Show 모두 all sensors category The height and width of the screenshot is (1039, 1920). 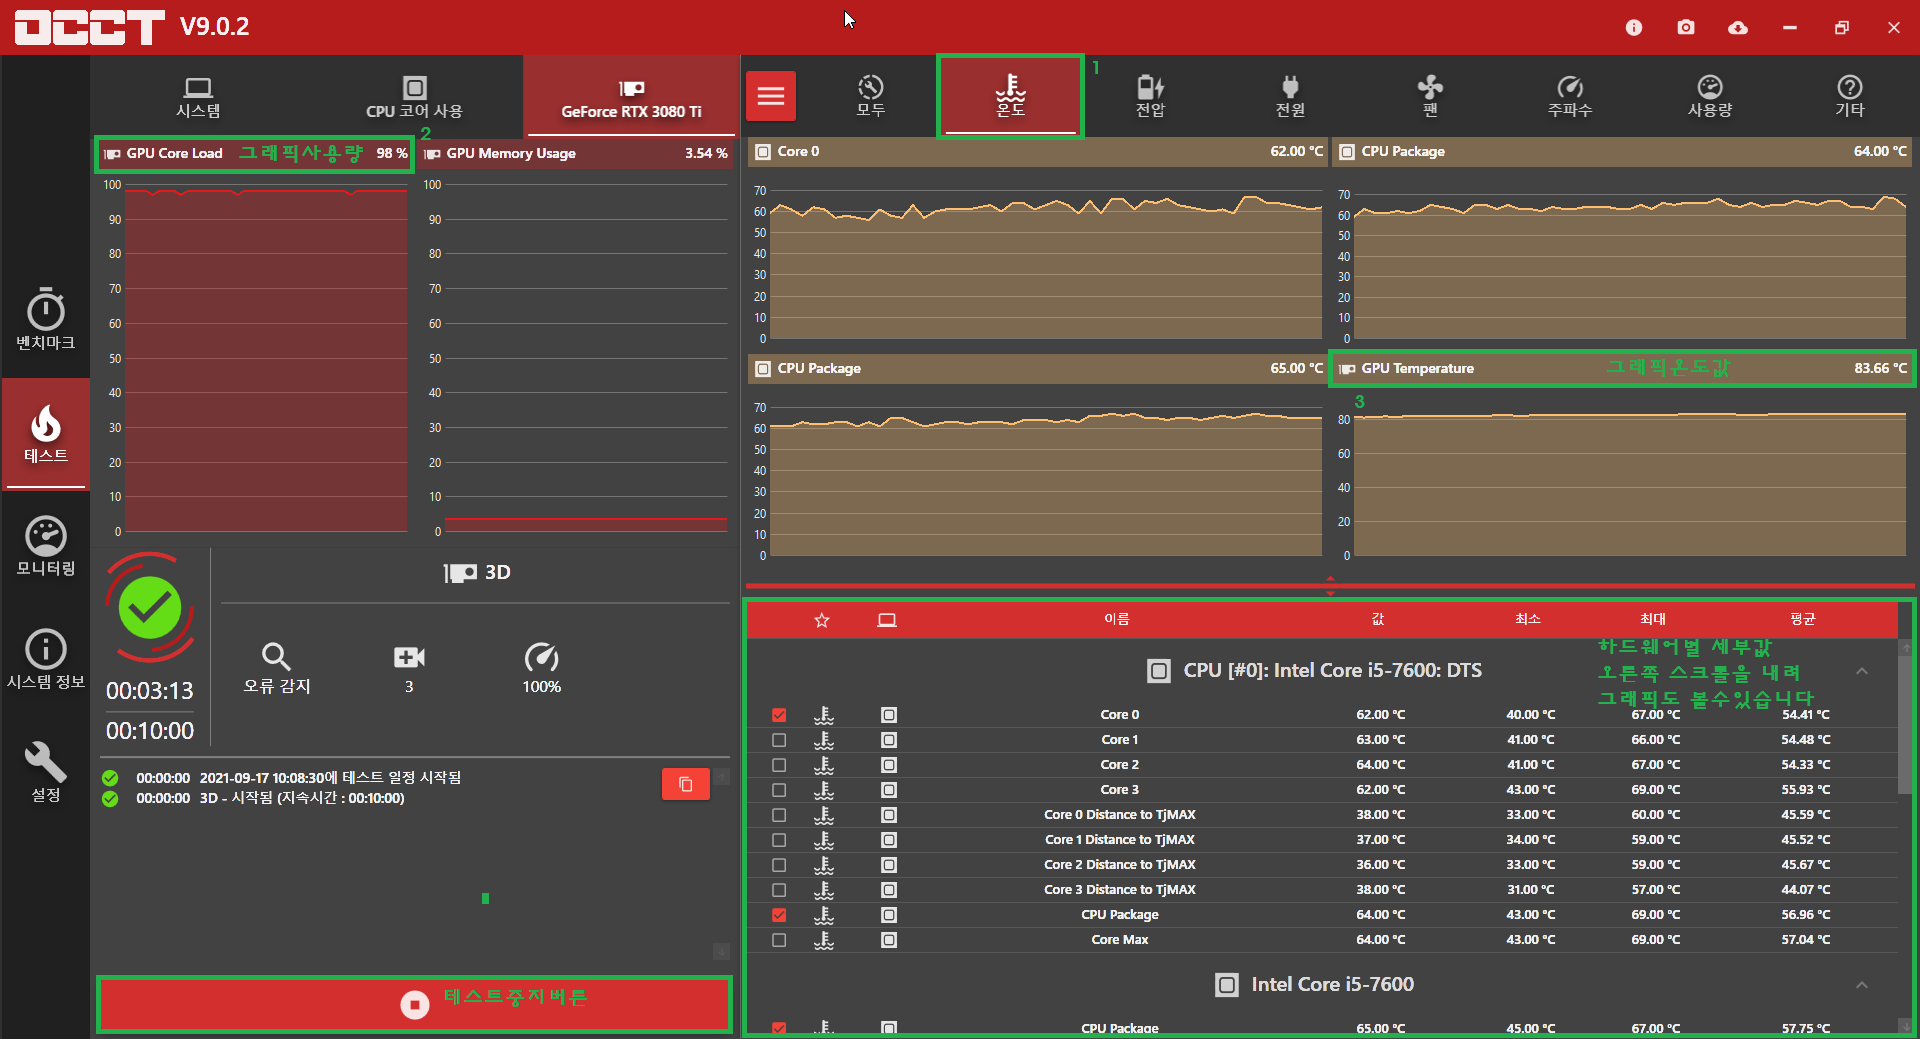pos(870,96)
